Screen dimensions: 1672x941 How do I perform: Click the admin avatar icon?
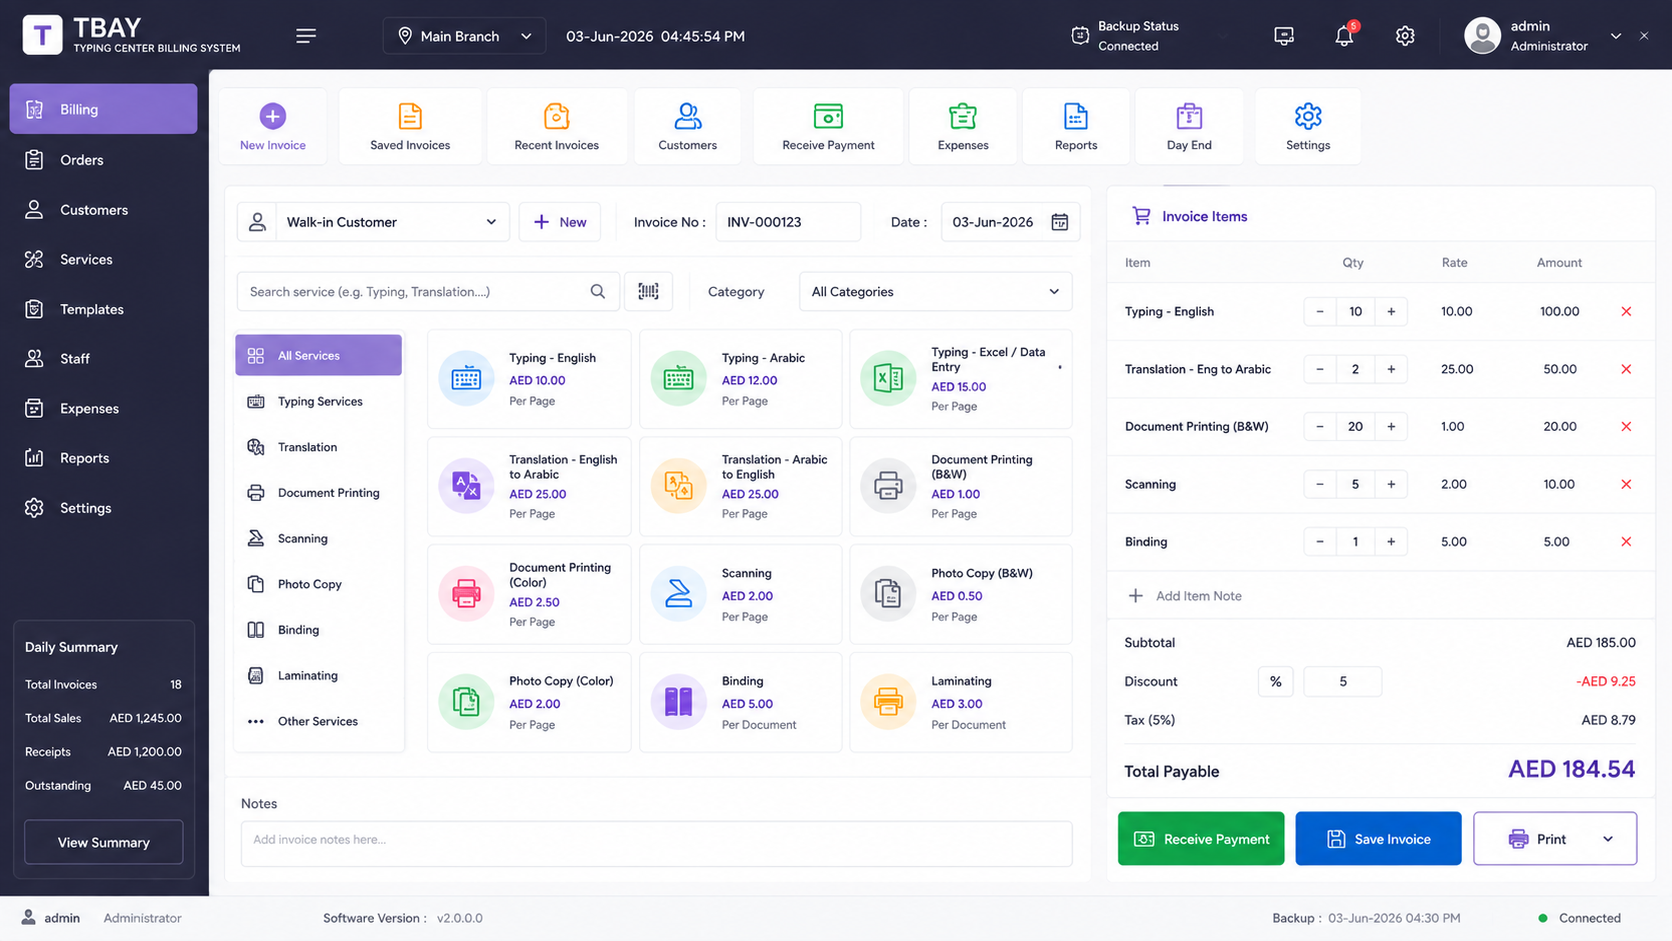pyautogui.click(x=1482, y=36)
